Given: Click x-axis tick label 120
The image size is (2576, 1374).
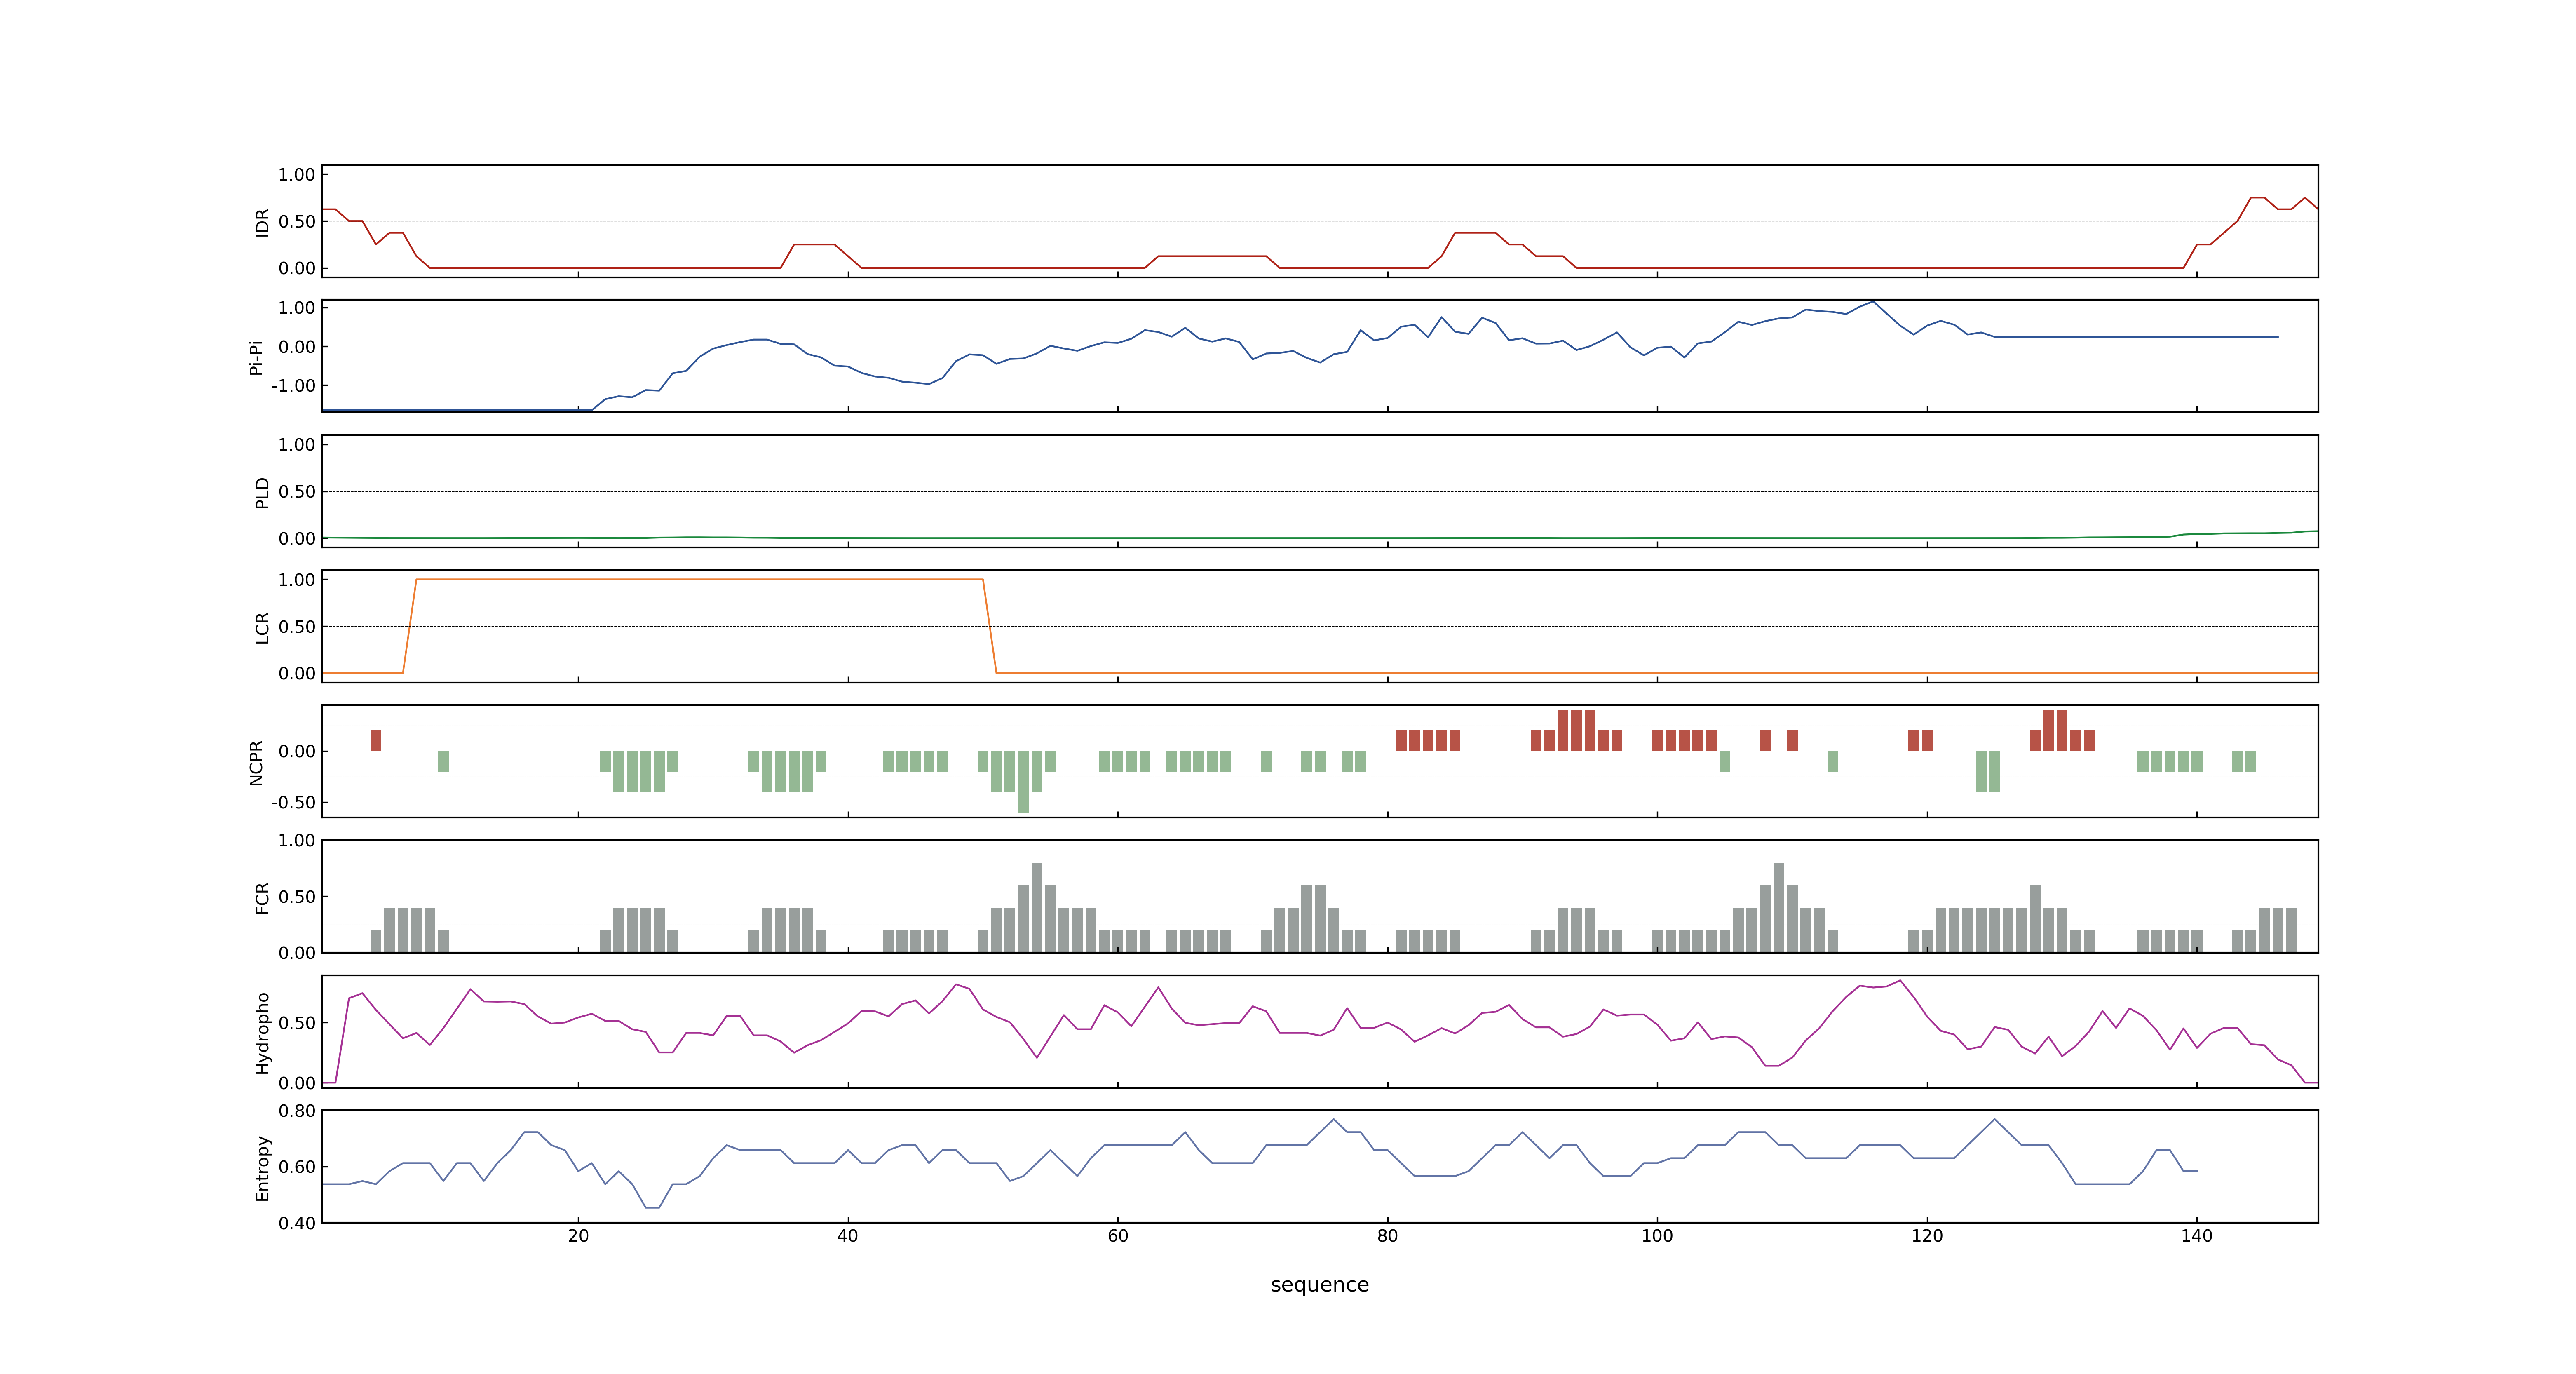Looking at the screenshot, I should pyautogui.click(x=1927, y=1236).
